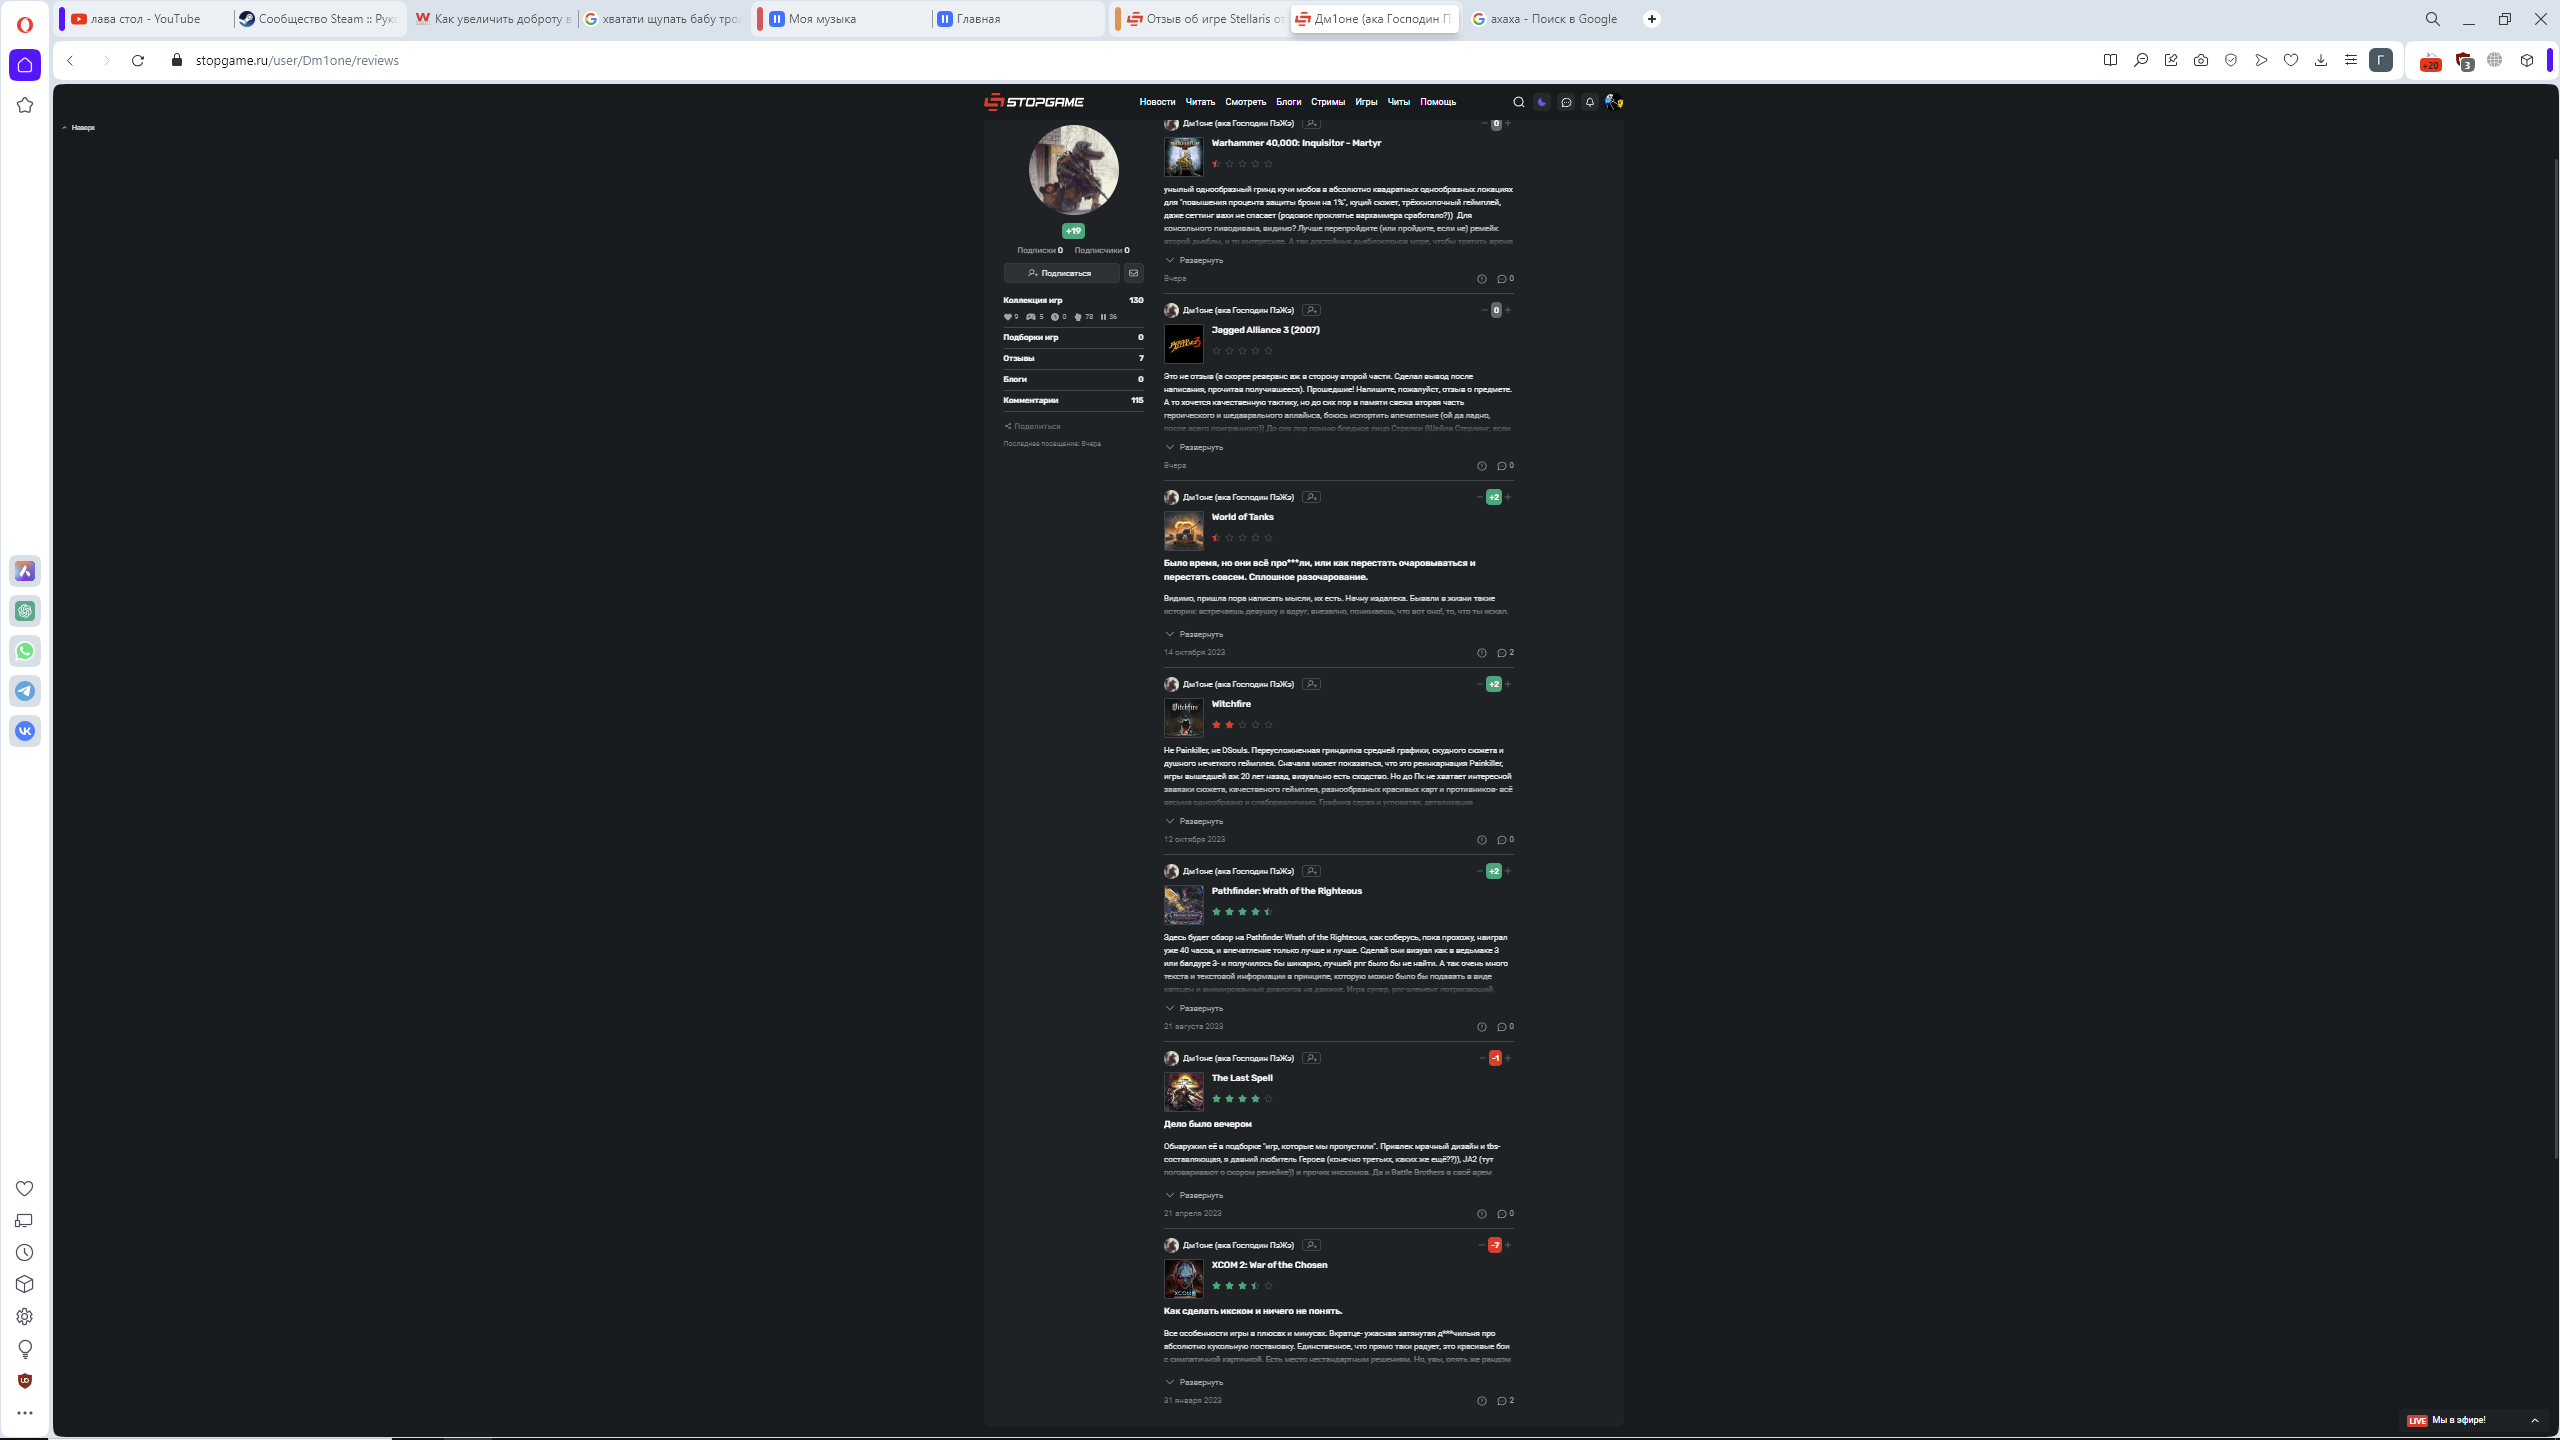Screen dimensions: 2560x1440
Task: Expand World of Tanks review text
Action: coord(1194,634)
